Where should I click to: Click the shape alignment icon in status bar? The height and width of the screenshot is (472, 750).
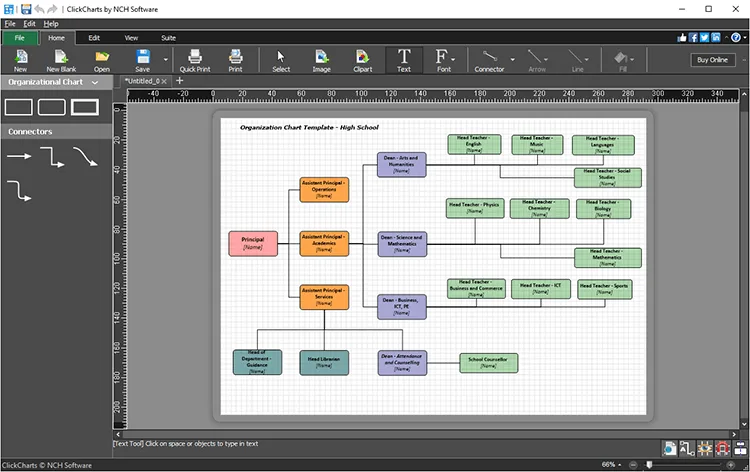740,449
